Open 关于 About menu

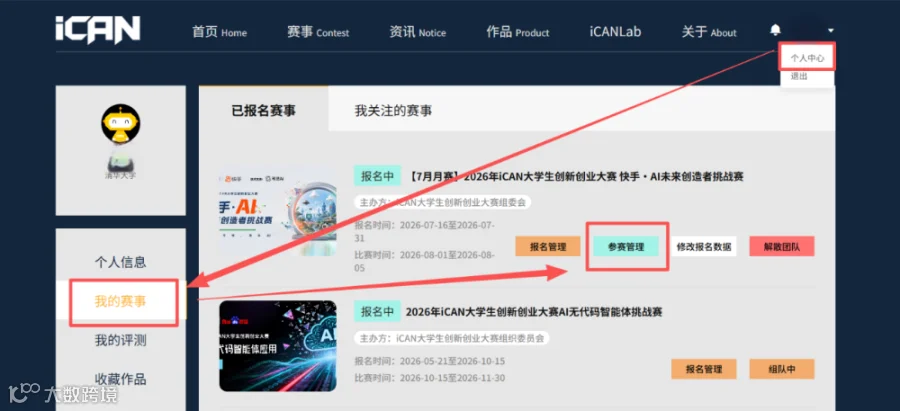pyautogui.click(x=709, y=32)
